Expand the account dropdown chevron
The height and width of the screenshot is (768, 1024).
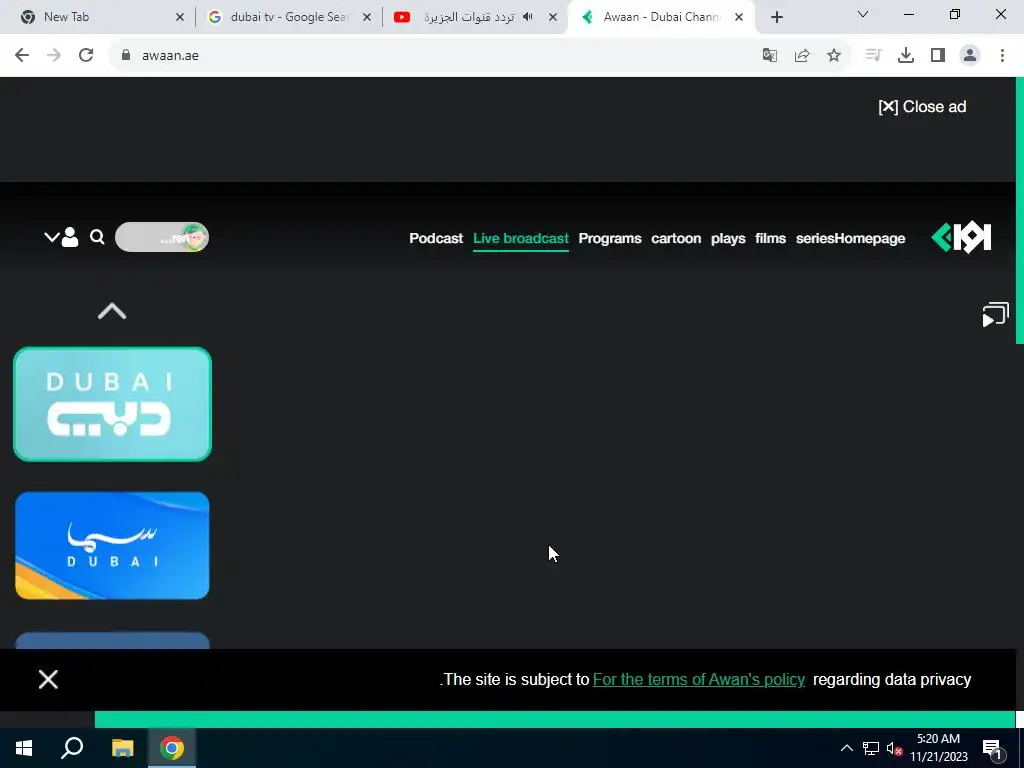pos(52,236)
